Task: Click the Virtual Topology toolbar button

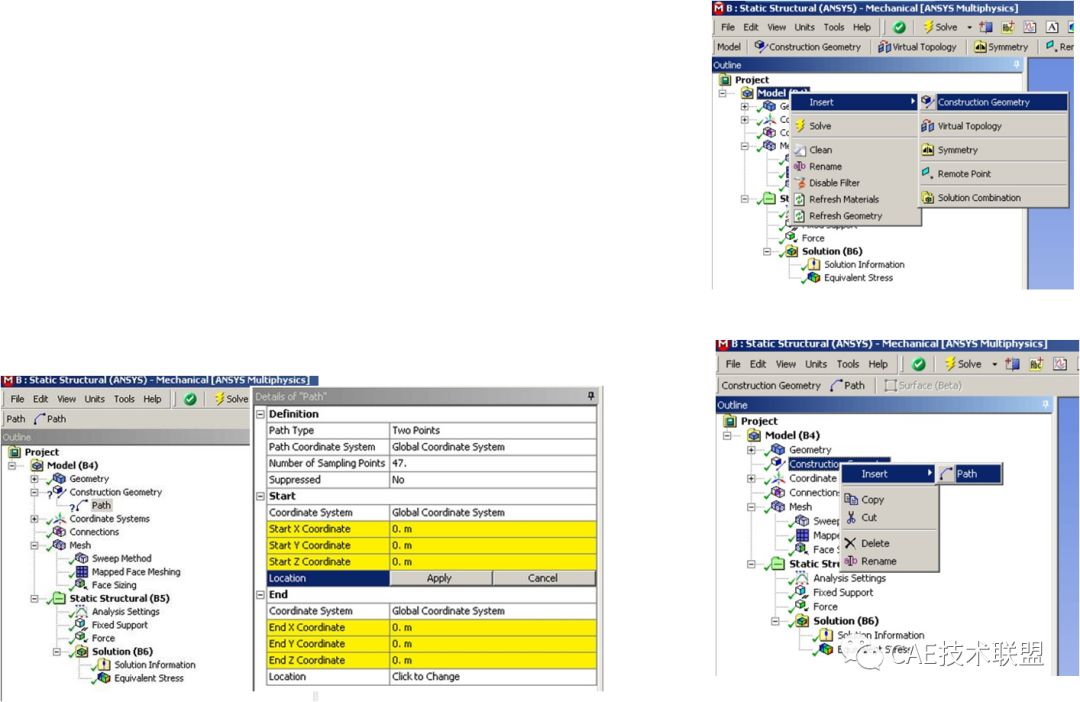Action: (917, 47)
